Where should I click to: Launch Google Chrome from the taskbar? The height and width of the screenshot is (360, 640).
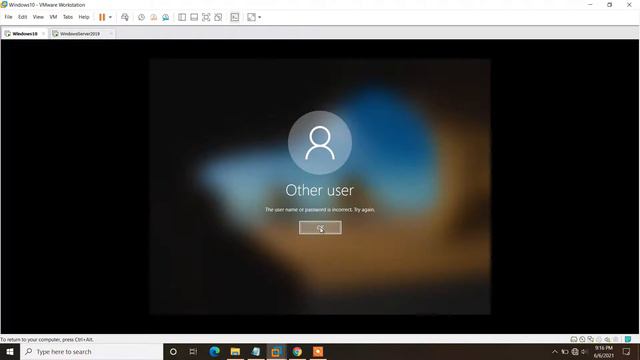pos(297,351)
